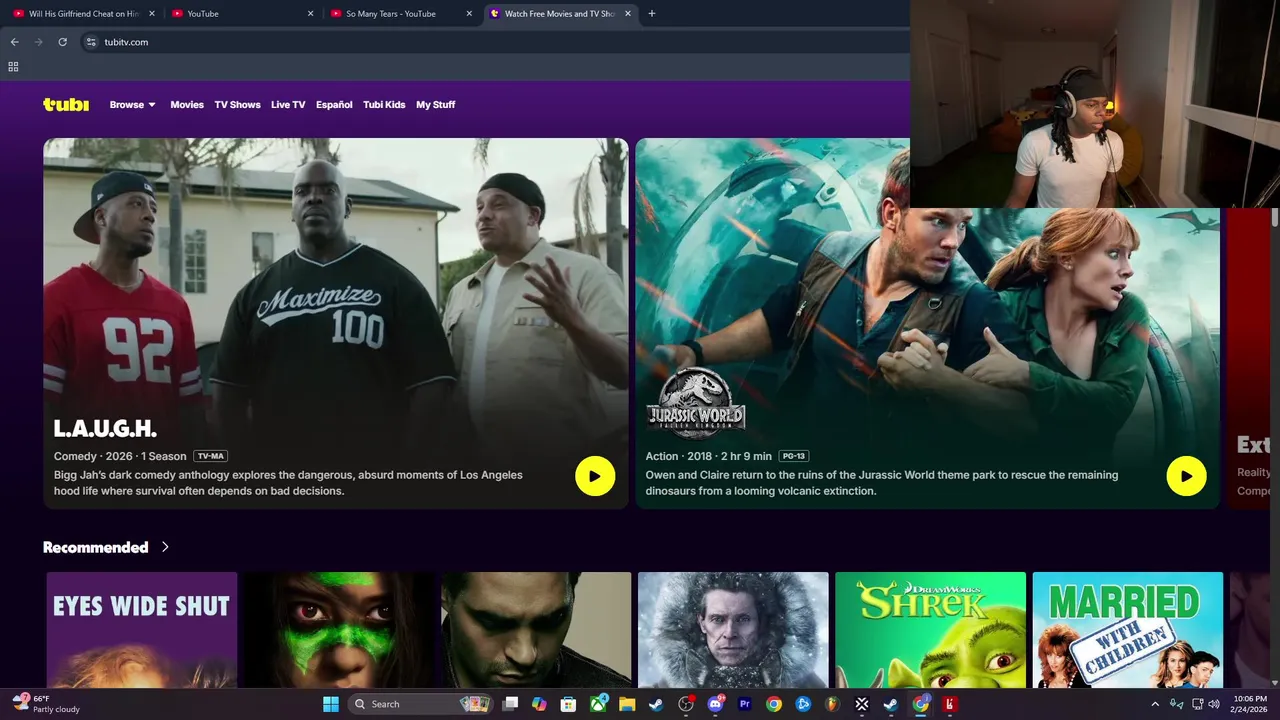The width and height of the screenshot is (1280, 720).
Task: Open Microsoft Store from taskbar
Action: [x=568, y=704]
